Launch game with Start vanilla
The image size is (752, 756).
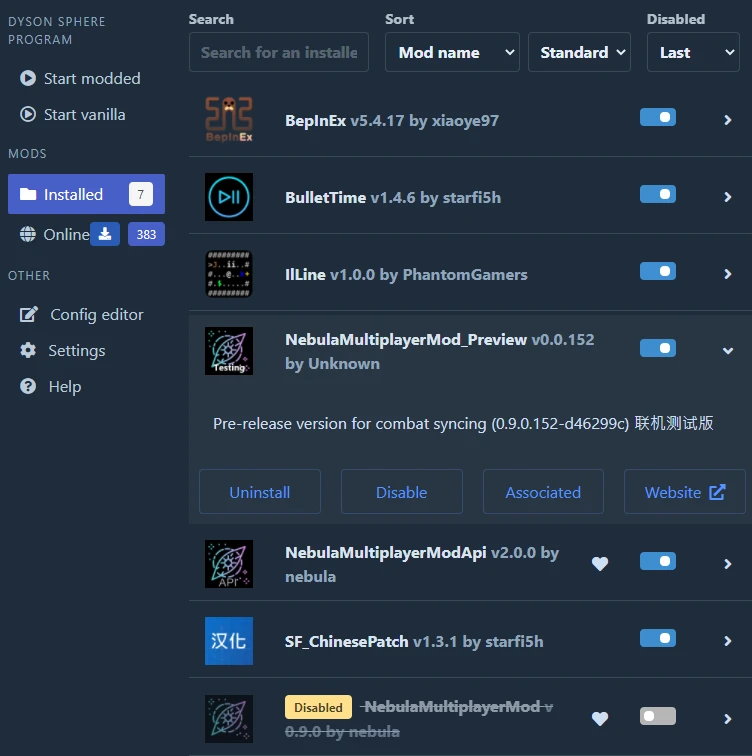coord(72,114)
